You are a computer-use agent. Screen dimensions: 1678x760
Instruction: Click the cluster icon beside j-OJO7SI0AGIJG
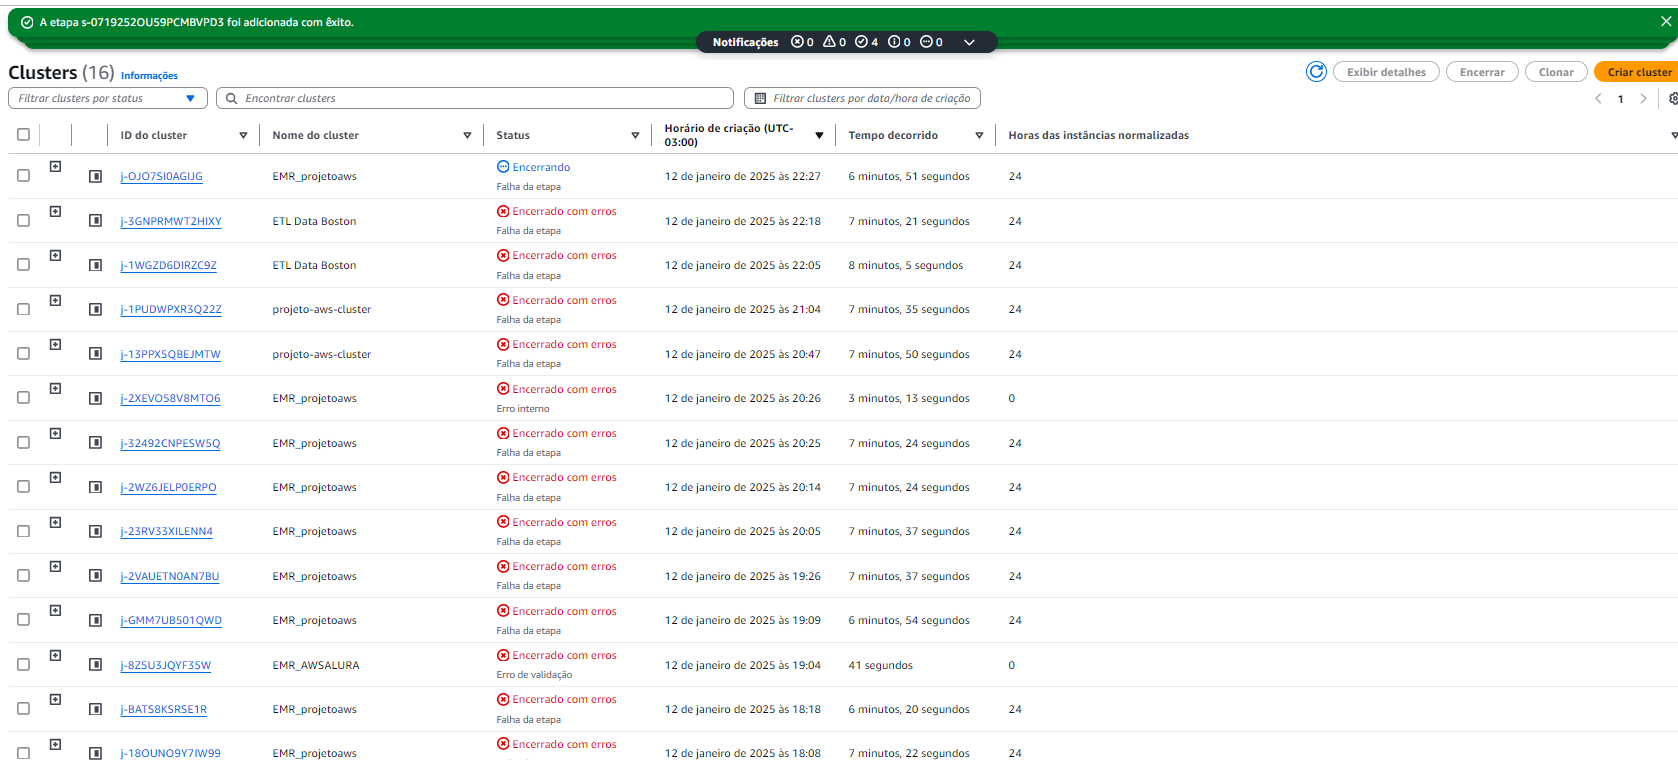(95, 176)
